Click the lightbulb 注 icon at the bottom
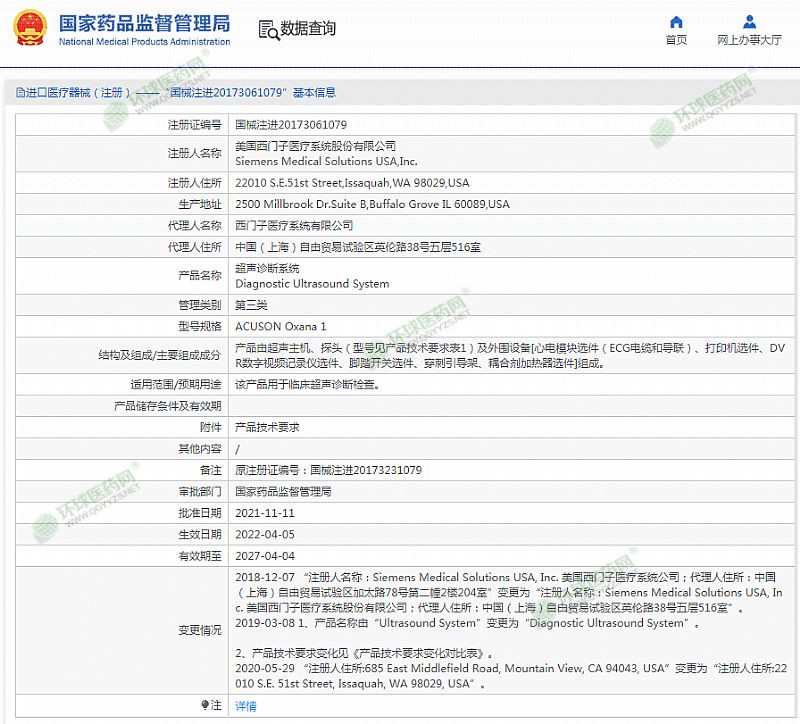The image size is (800, 724). pos(205,706)
